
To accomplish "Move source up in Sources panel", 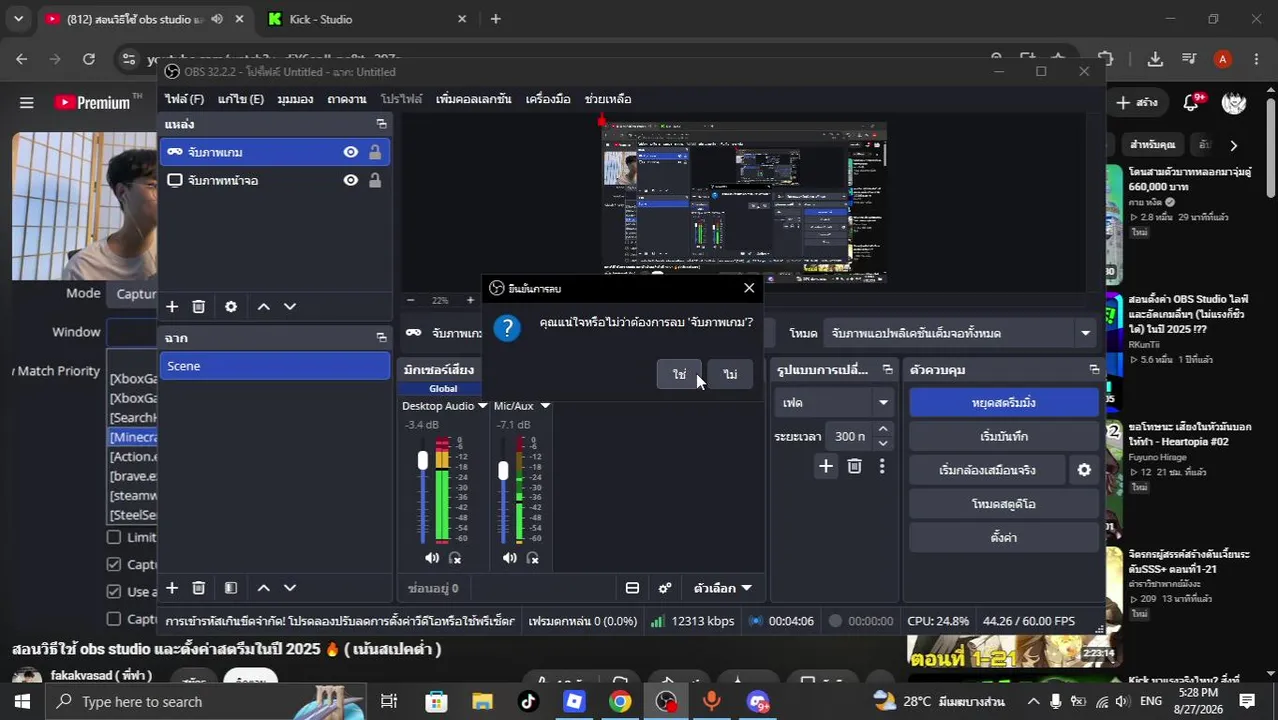I will (x=264, y=307).
